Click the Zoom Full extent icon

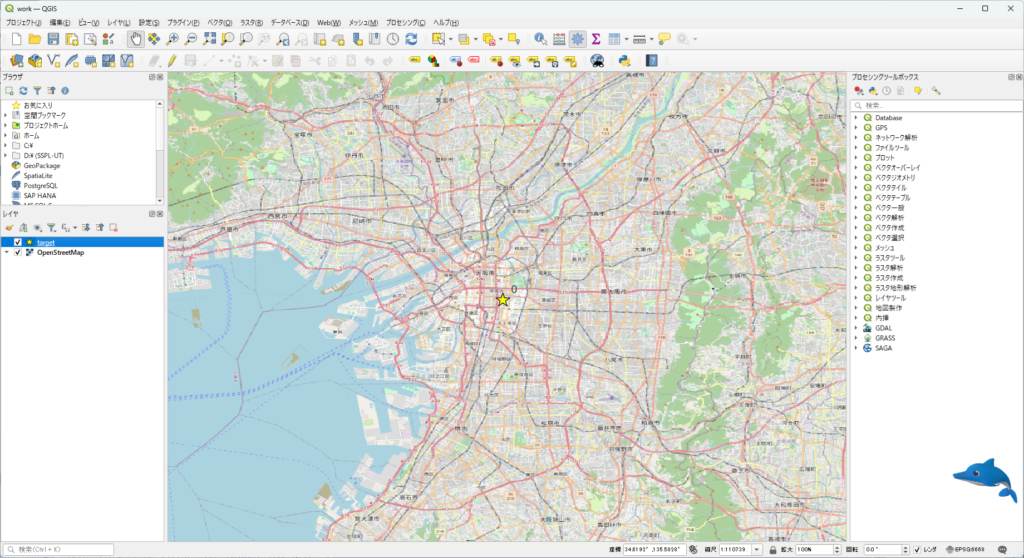click(x=209, y=40)
